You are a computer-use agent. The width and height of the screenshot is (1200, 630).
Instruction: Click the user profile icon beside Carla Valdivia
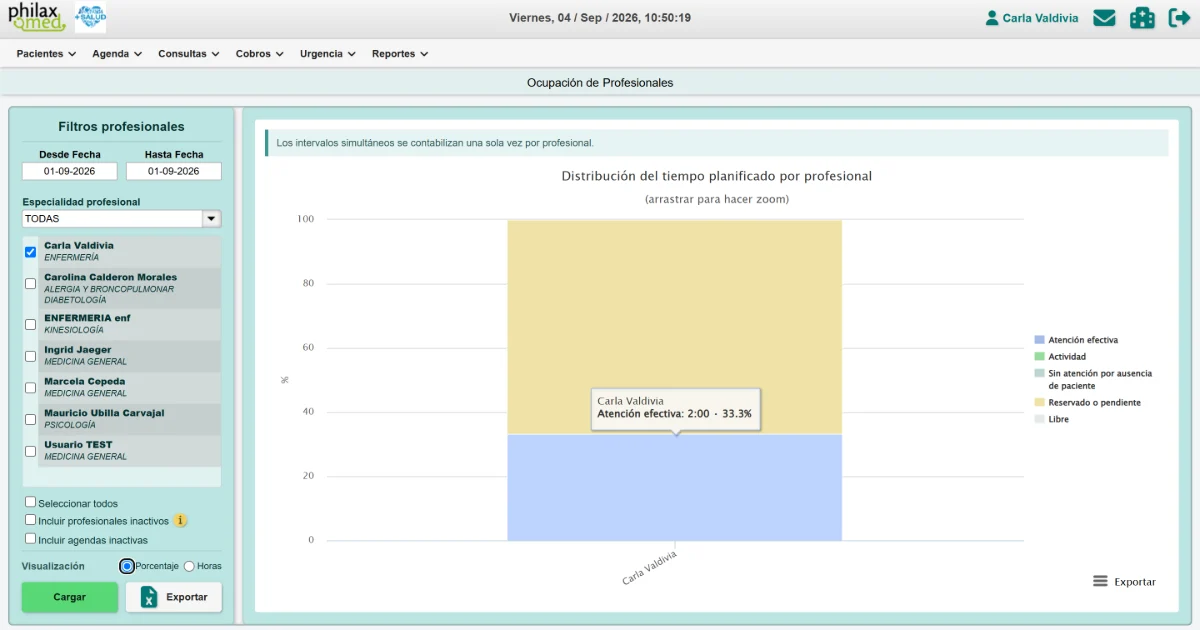[x=992, y=18]
